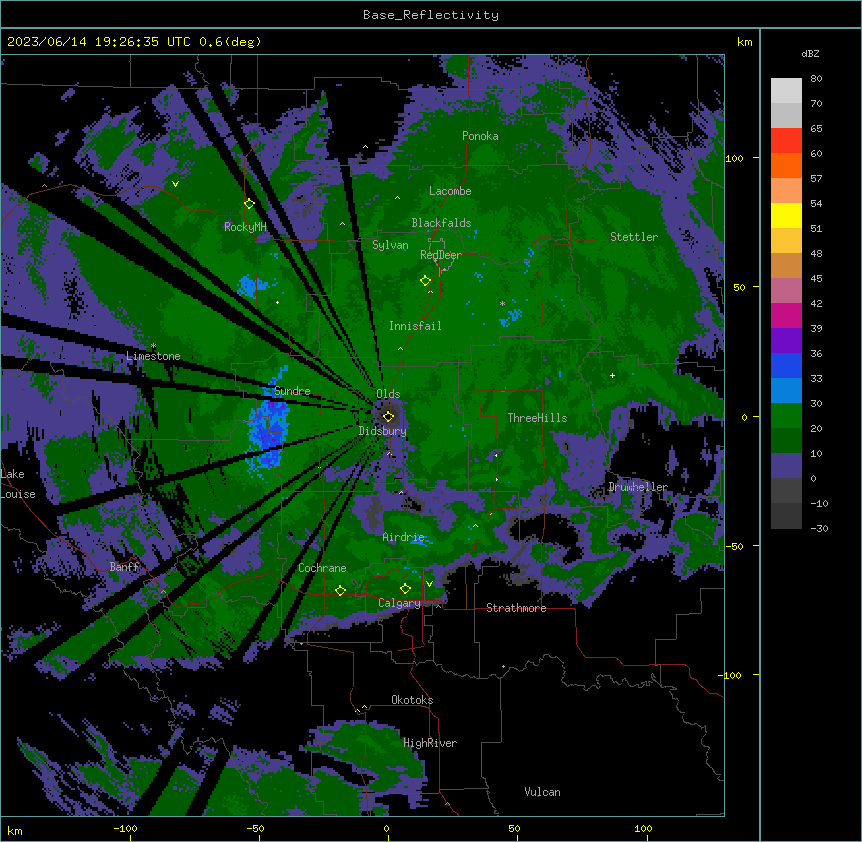Click the 50 tick on the bottom axis
This screenshot has height=842, width=862.
pos(514,828)
